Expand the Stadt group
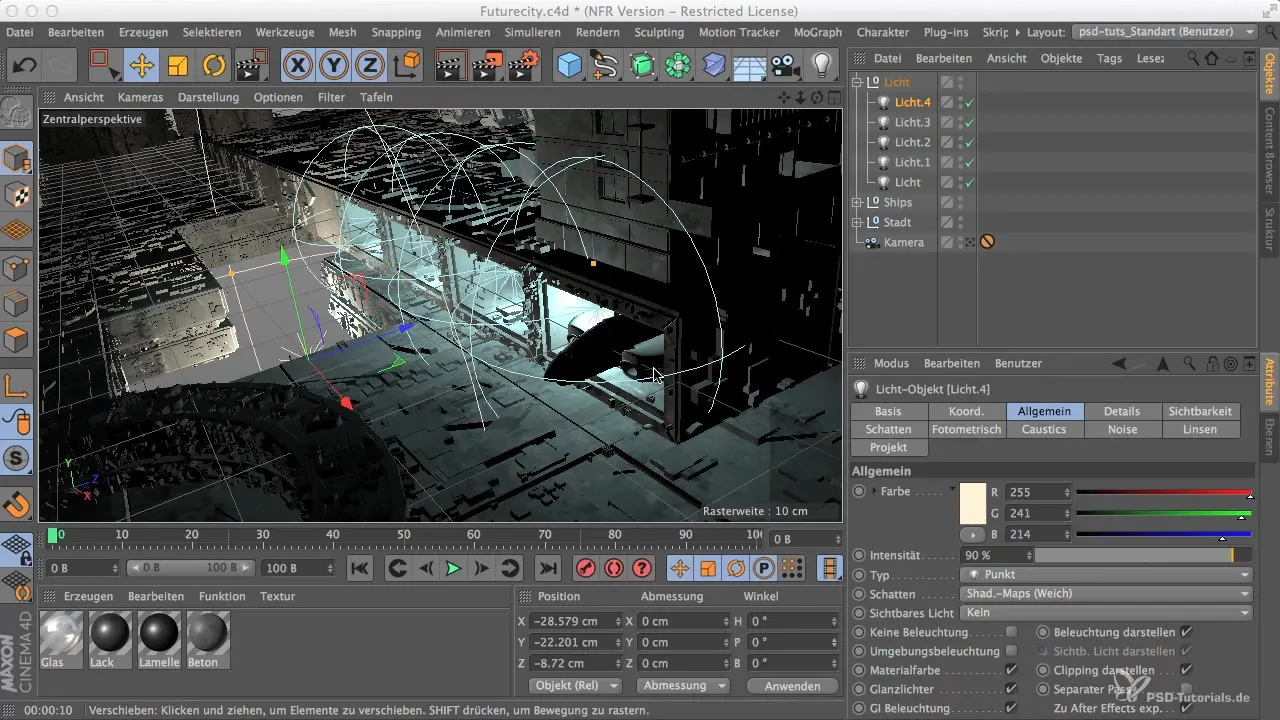Image resolution: width=1280 pixels, height=720 pixels. pos(857,222)
